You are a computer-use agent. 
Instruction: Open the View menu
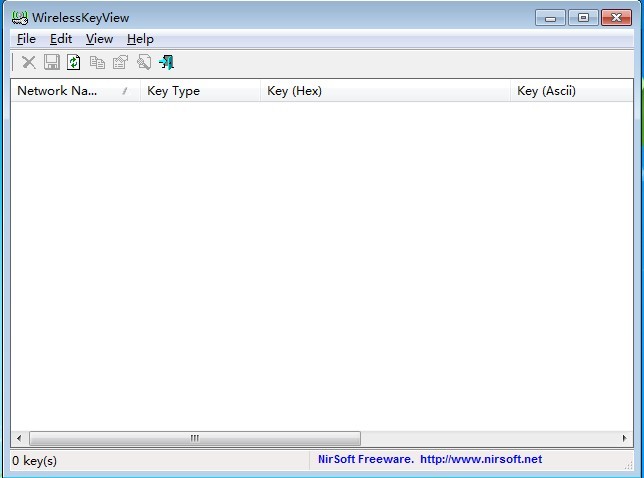tap(99, 39)
